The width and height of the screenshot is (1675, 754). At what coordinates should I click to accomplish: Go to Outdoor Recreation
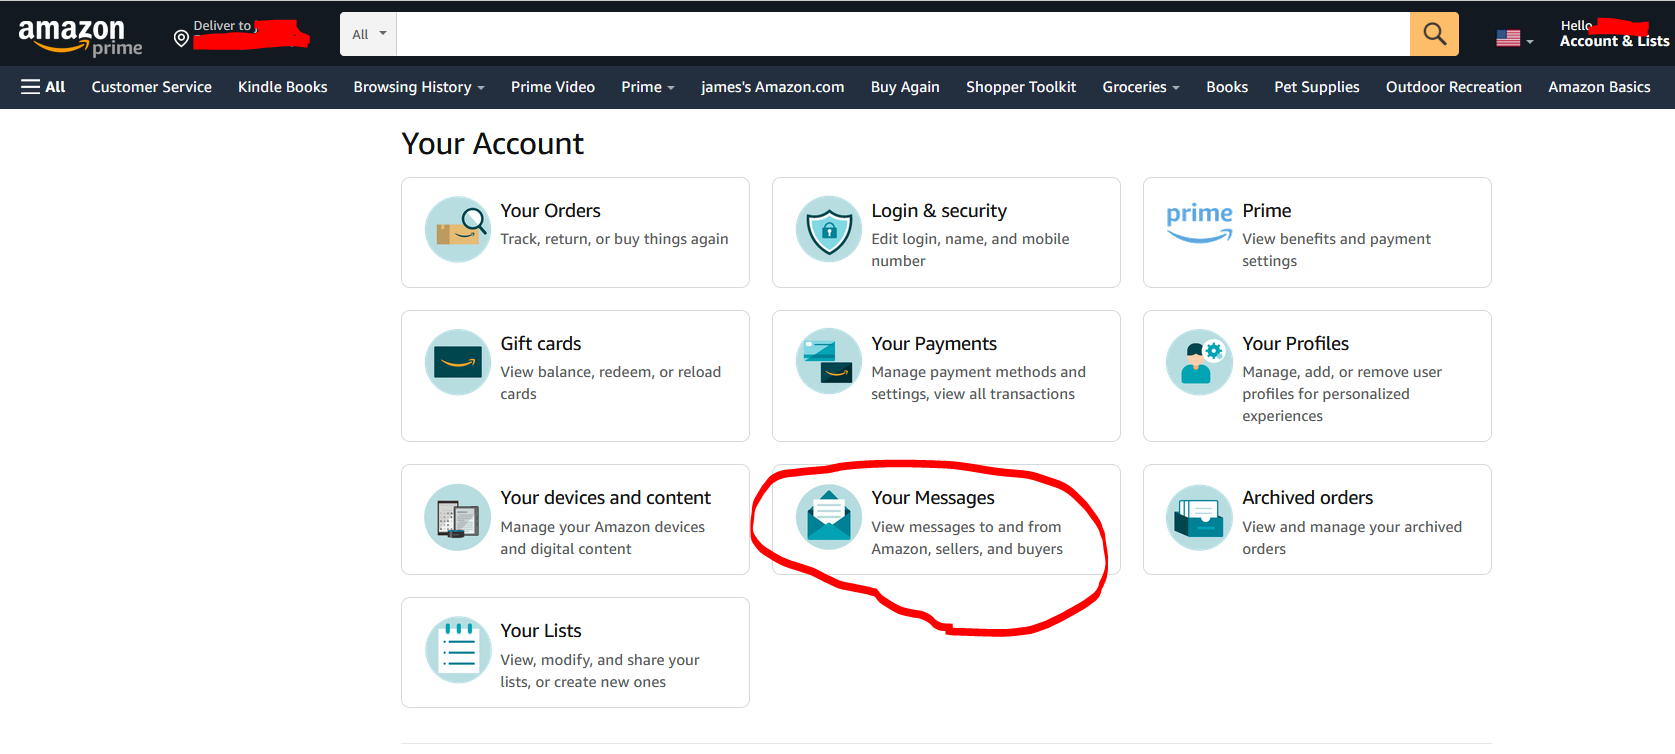tap(1454, 87)
